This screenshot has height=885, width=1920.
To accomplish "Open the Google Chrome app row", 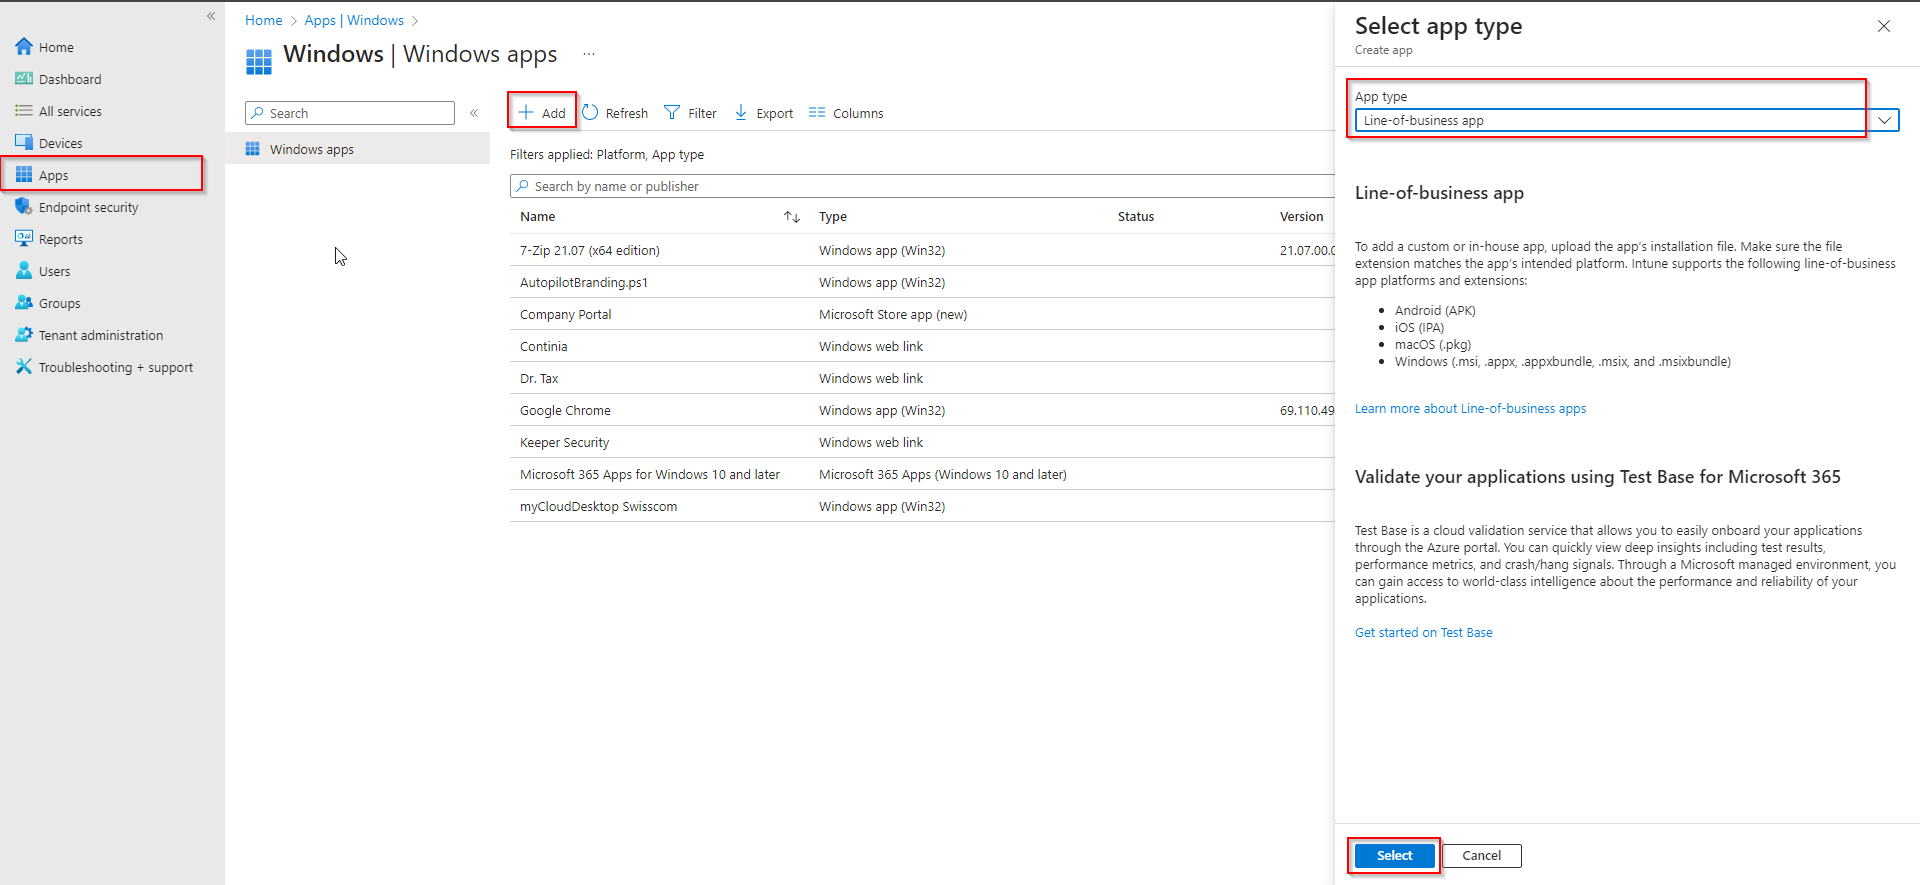I will coord(922,410).
